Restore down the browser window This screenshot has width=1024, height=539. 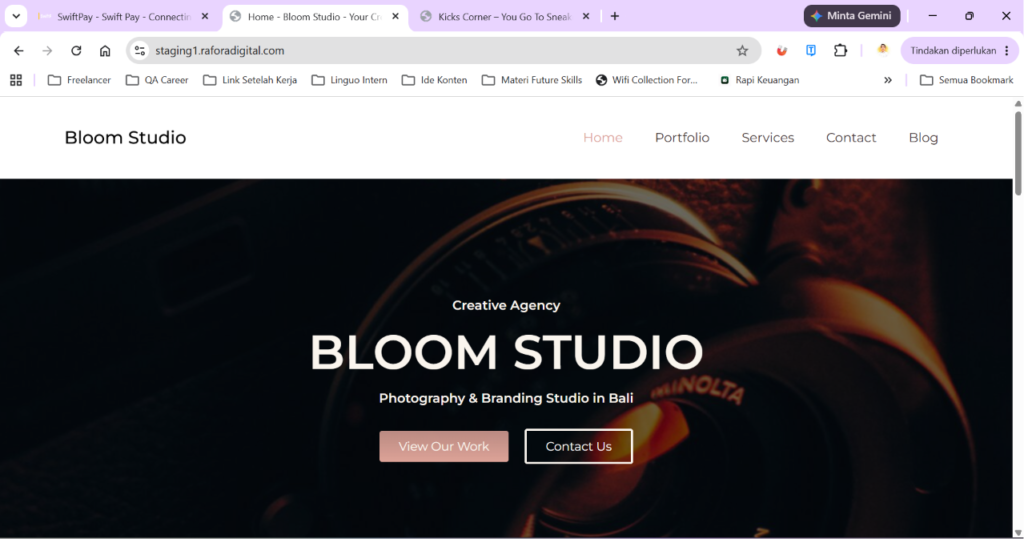pos(969,16)
